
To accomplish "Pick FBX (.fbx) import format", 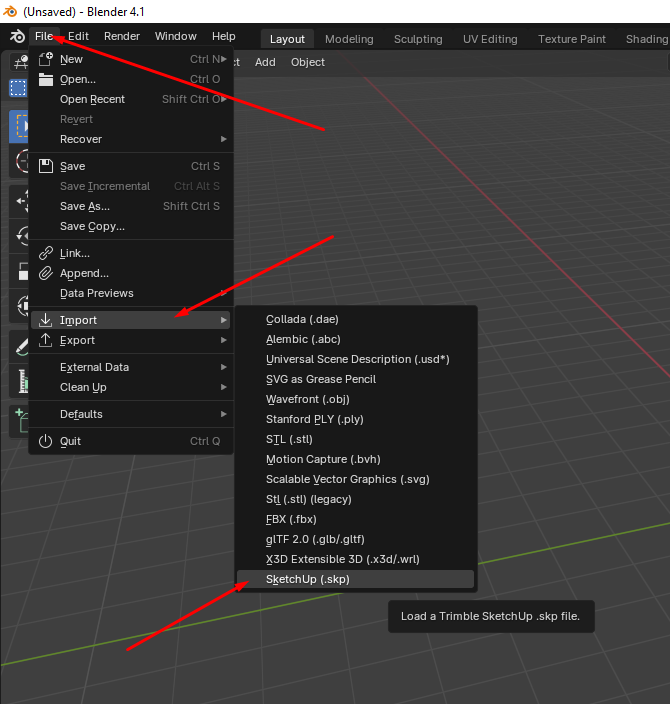I will point(291,519).
